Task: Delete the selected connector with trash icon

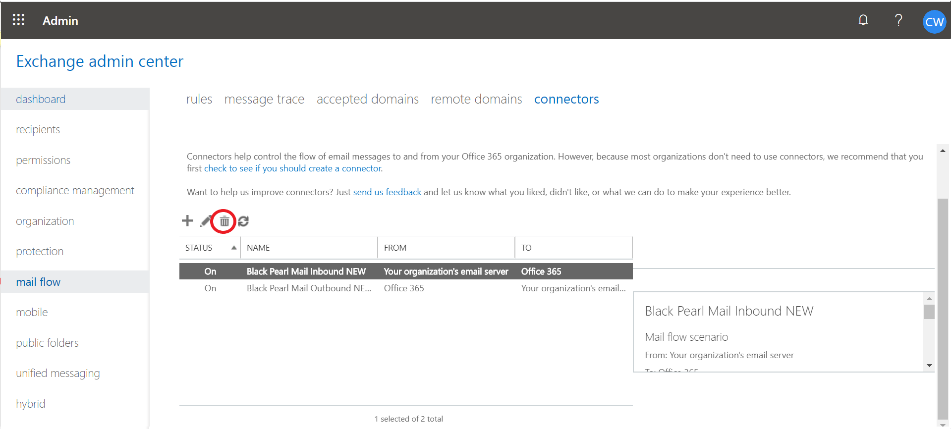Action: 224,221
